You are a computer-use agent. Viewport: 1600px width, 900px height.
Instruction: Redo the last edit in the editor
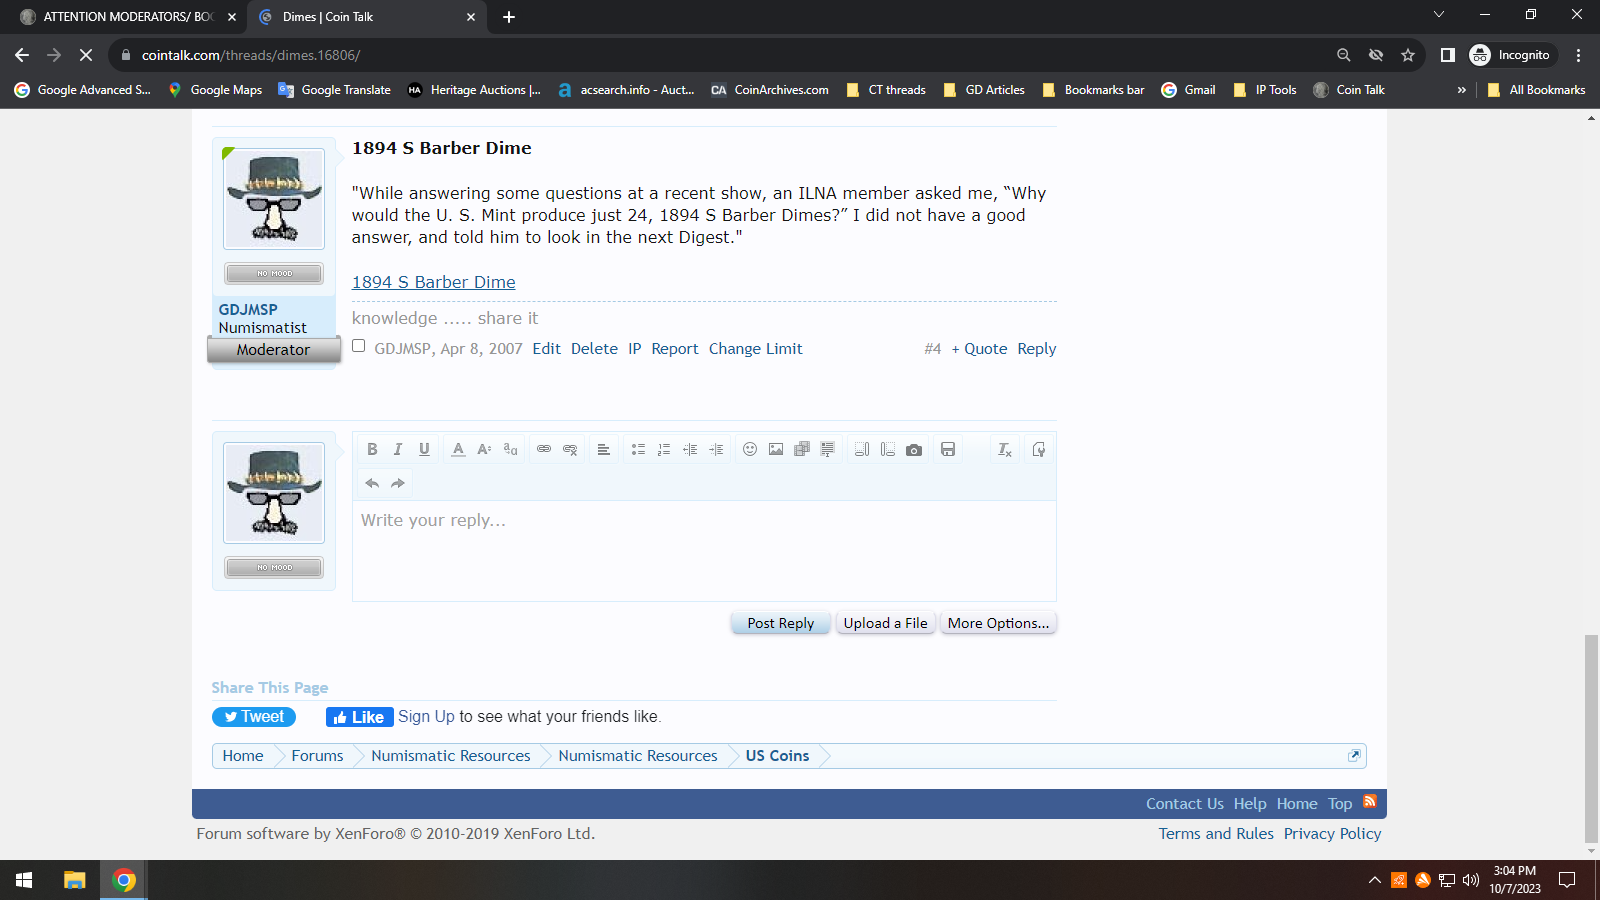pos(398,483)
